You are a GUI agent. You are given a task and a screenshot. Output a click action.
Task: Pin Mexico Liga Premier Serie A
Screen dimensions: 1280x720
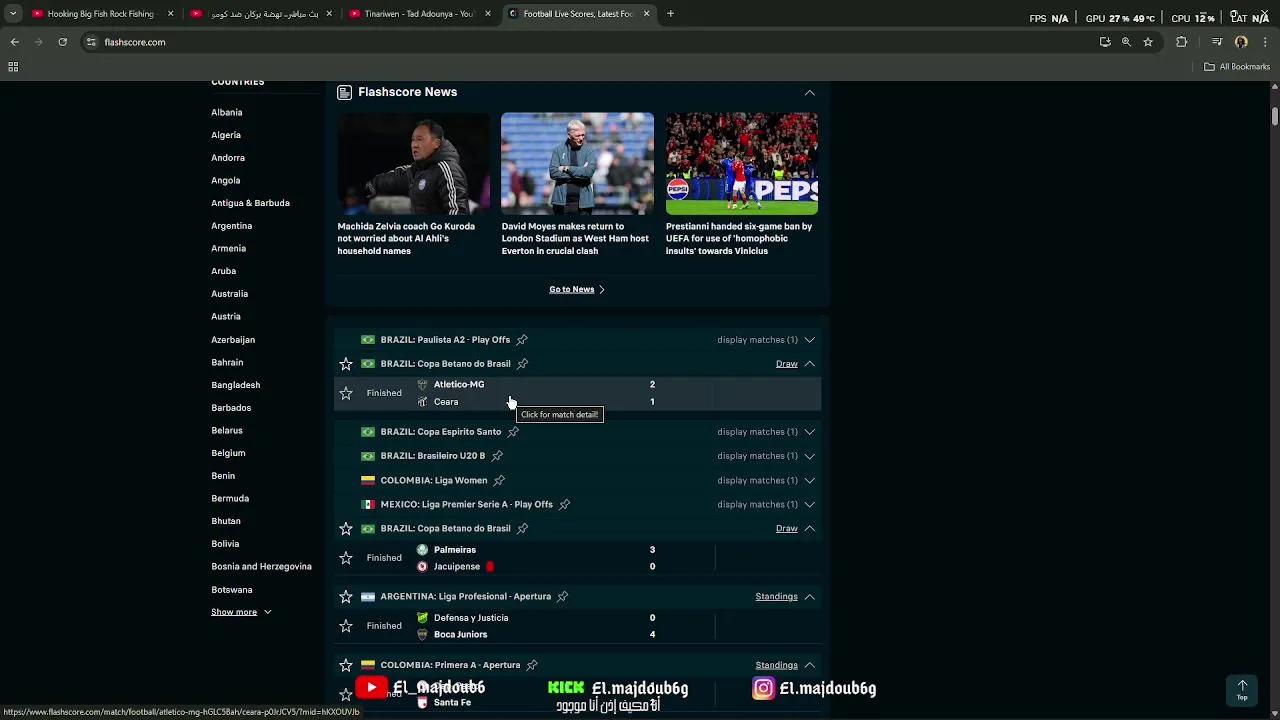564,505
